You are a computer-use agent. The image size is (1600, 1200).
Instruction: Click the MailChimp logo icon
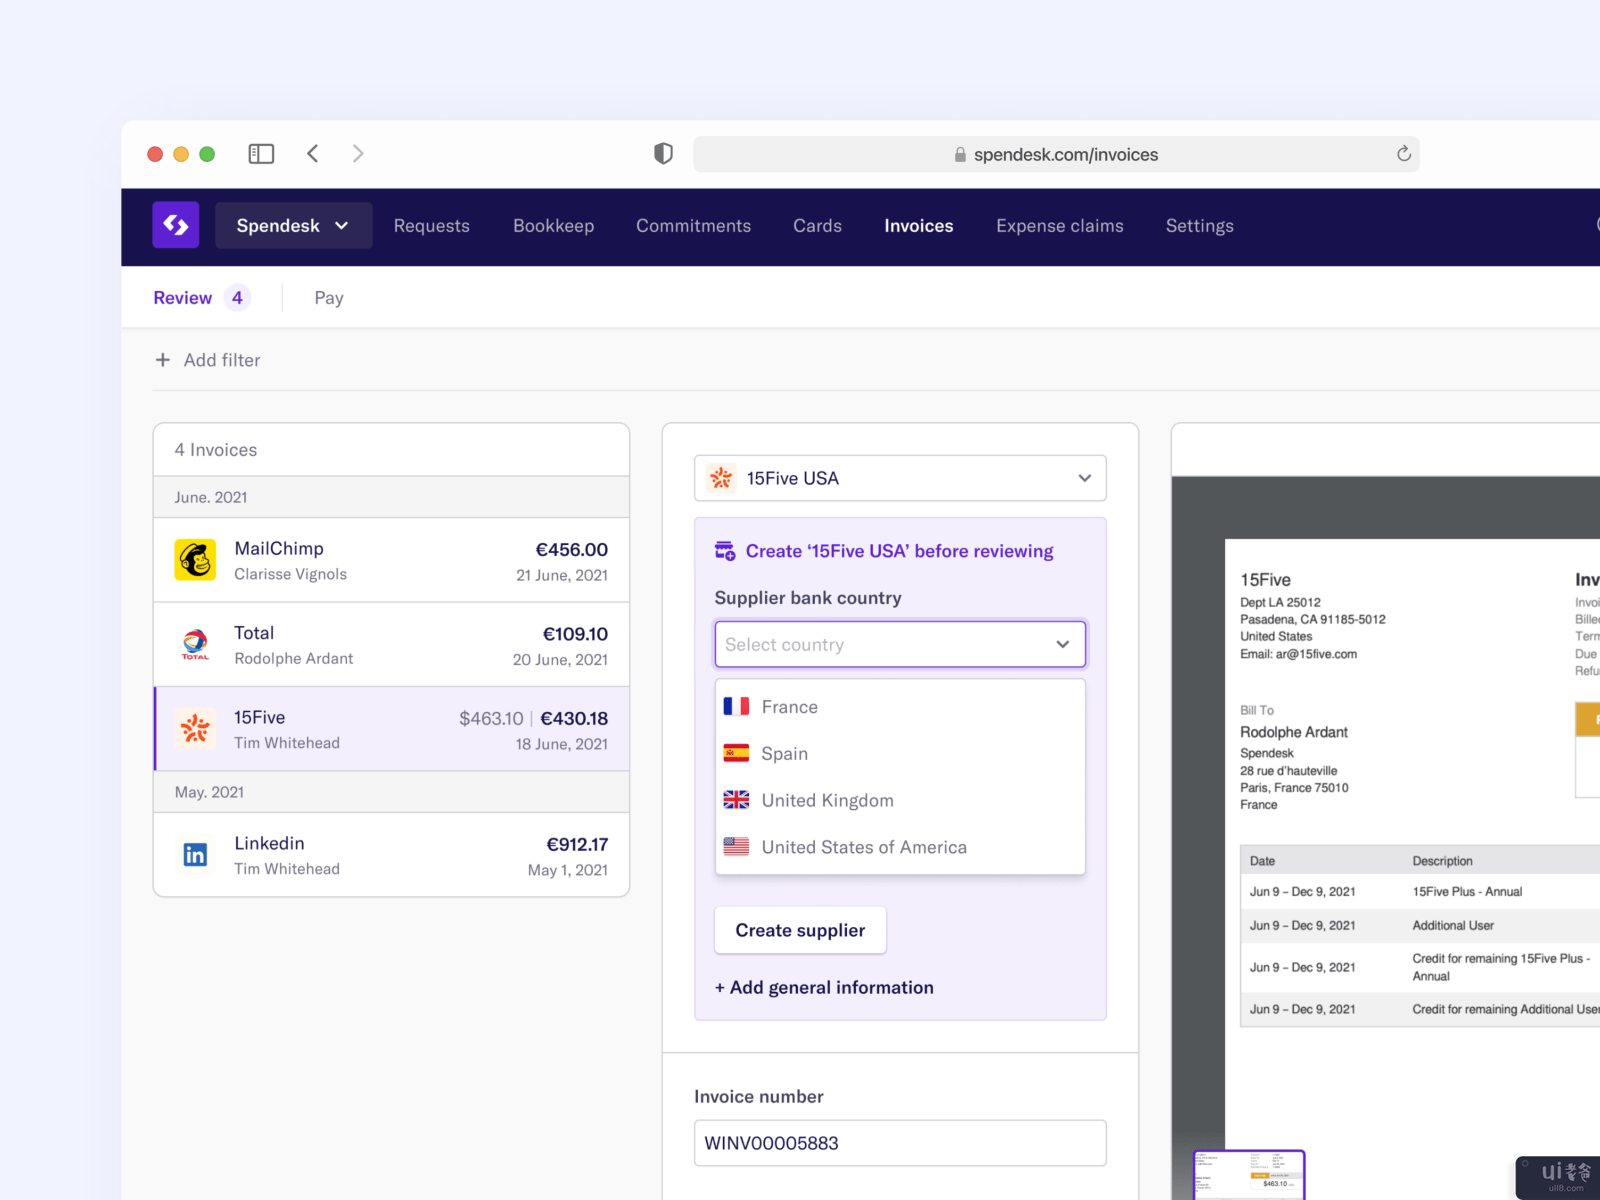(195, 560)
